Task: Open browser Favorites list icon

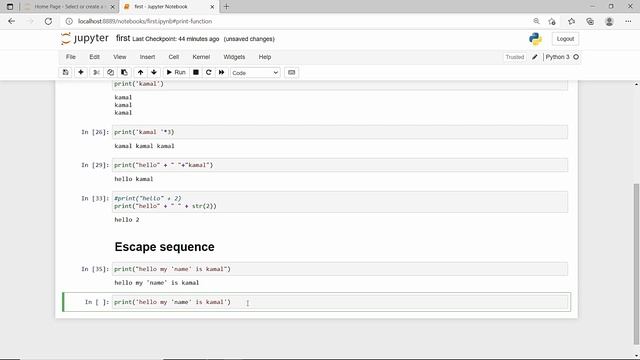Action: (x=571, y=21)
